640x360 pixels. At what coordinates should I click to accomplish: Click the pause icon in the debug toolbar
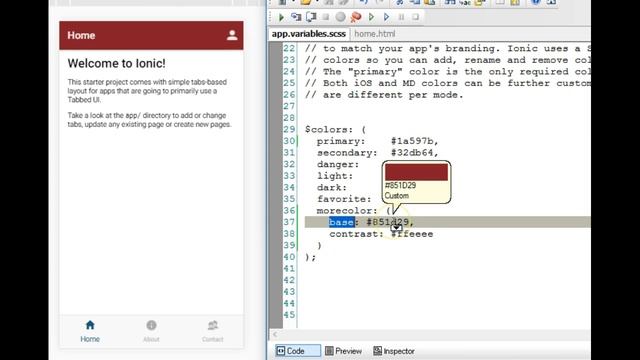[x=401, y=17]
